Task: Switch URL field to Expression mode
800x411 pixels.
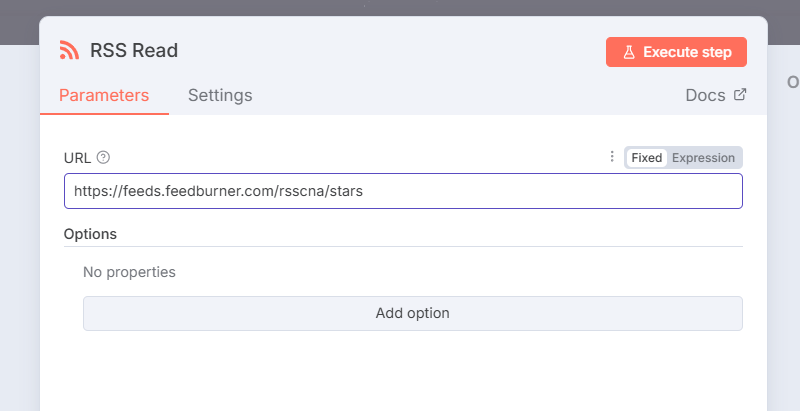Action: click(x=703, y=158)
